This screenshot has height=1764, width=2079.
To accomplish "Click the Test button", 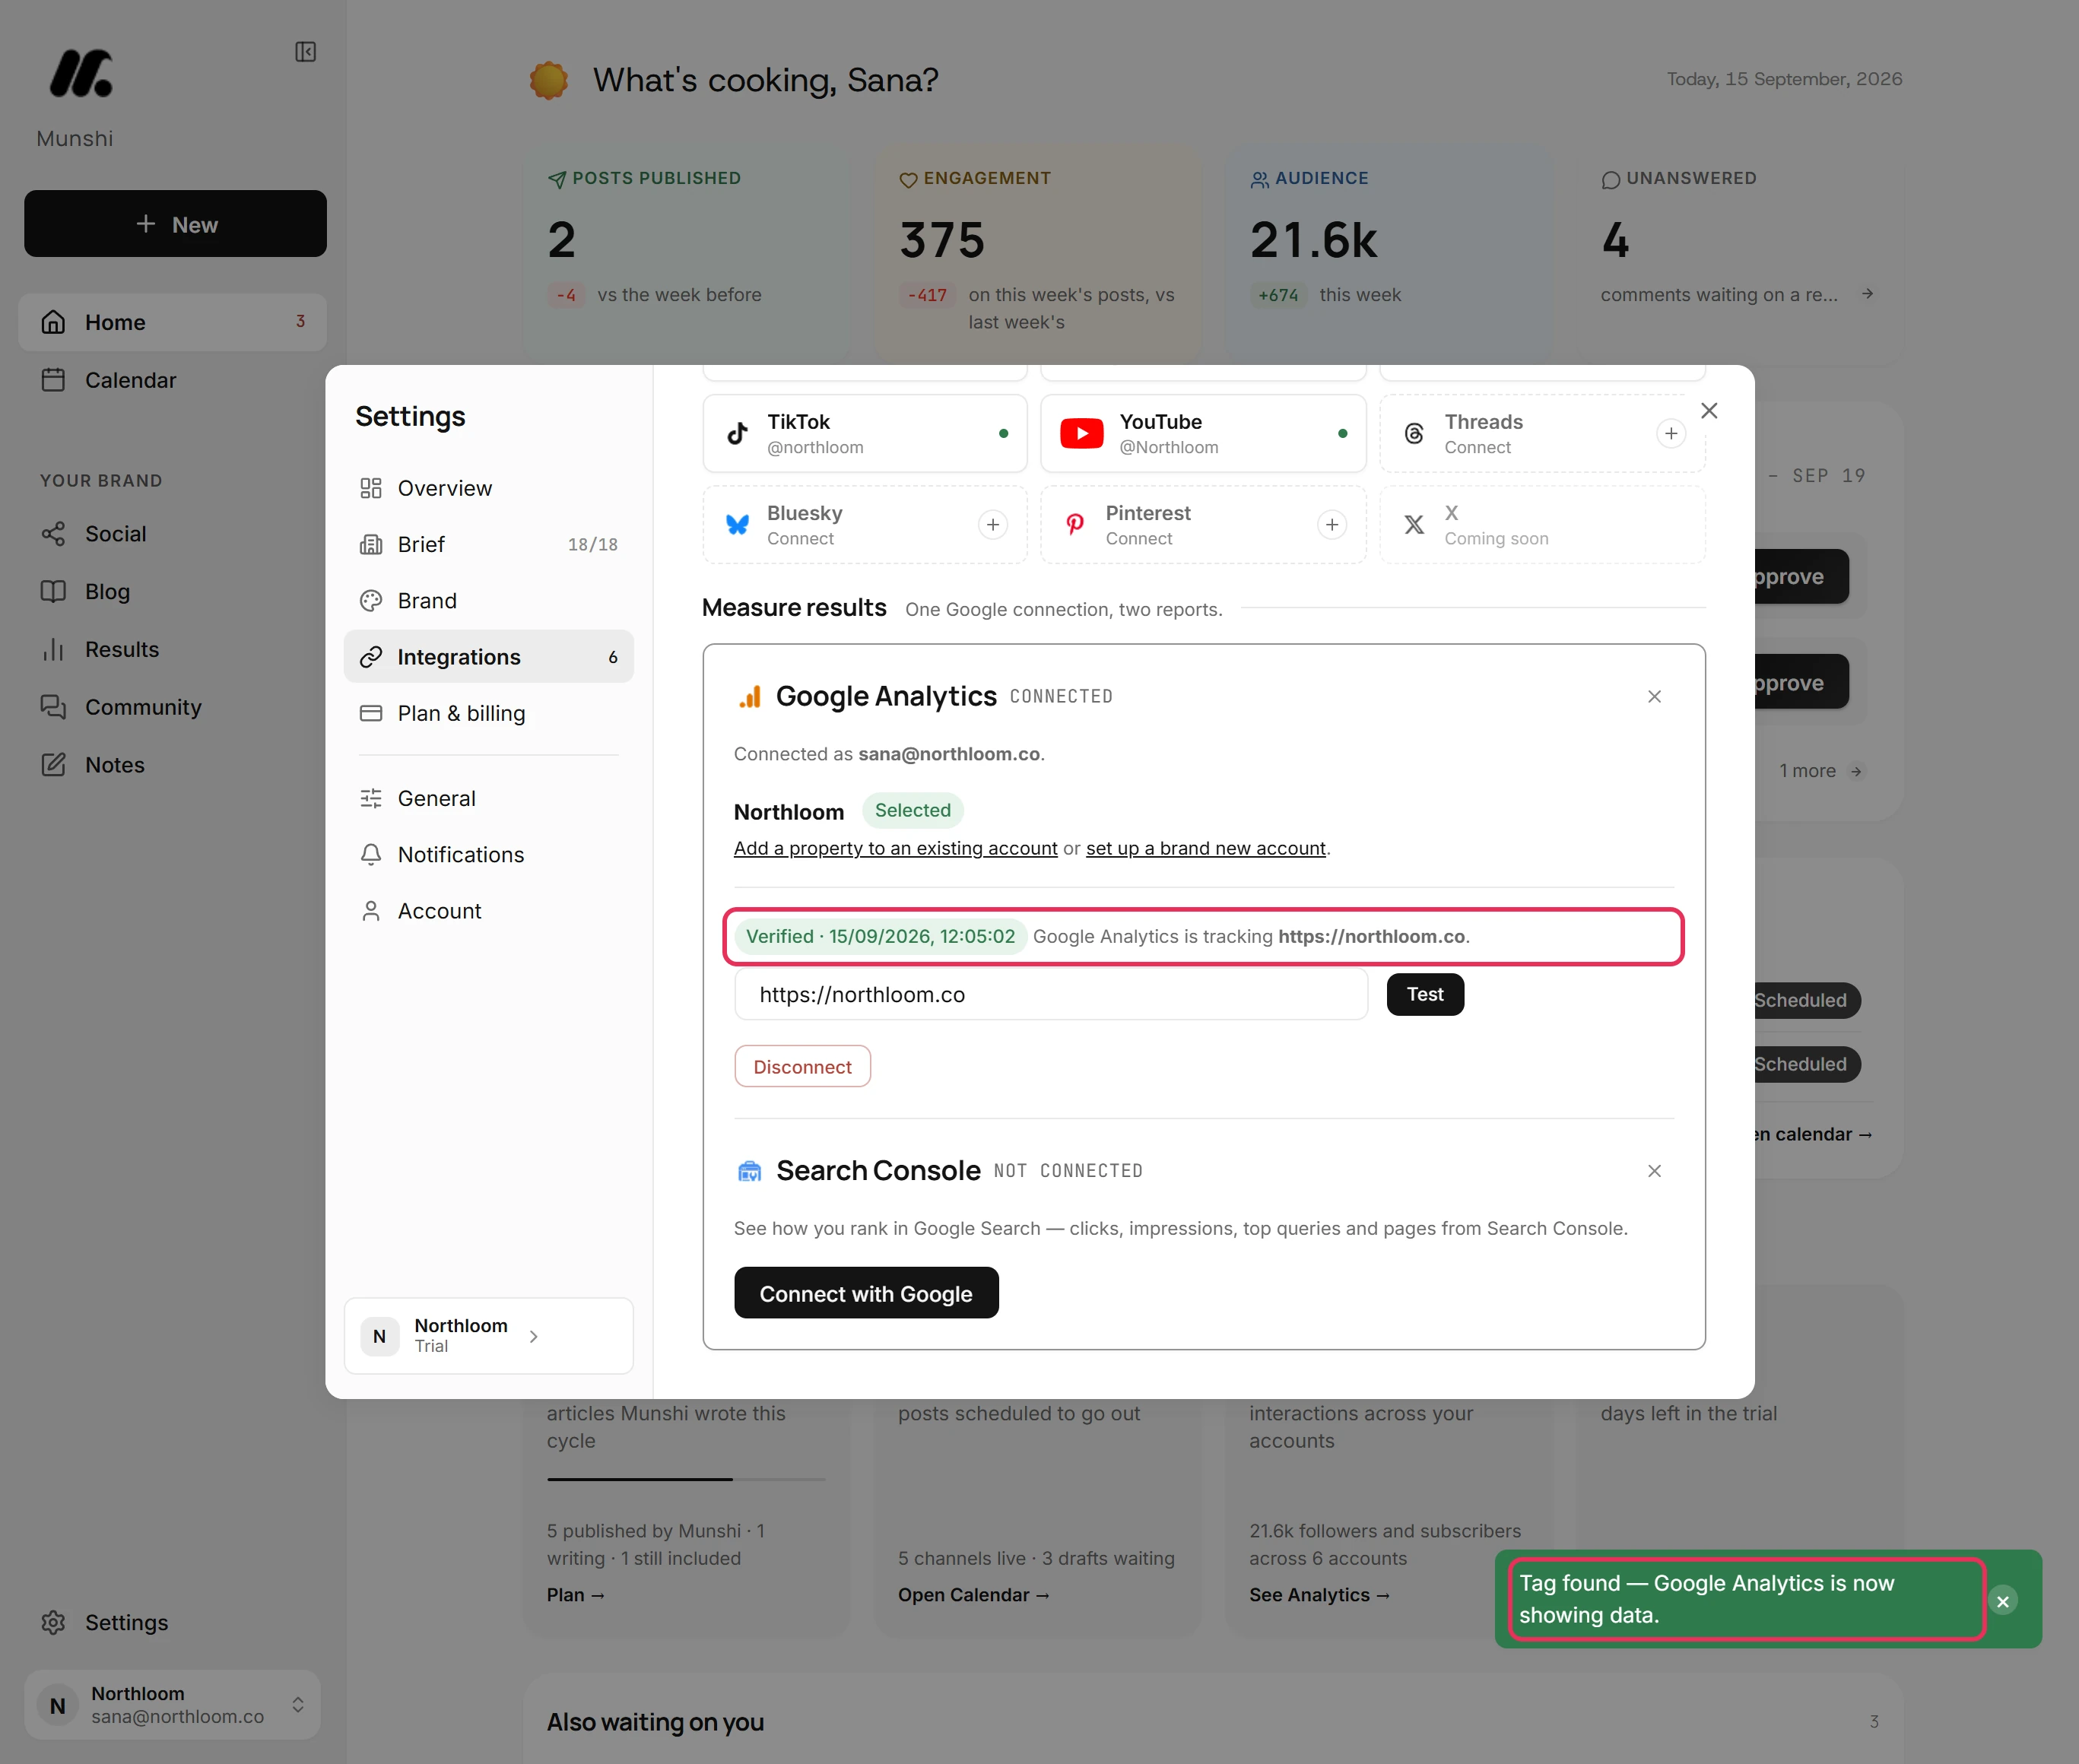I will 1425,995.
